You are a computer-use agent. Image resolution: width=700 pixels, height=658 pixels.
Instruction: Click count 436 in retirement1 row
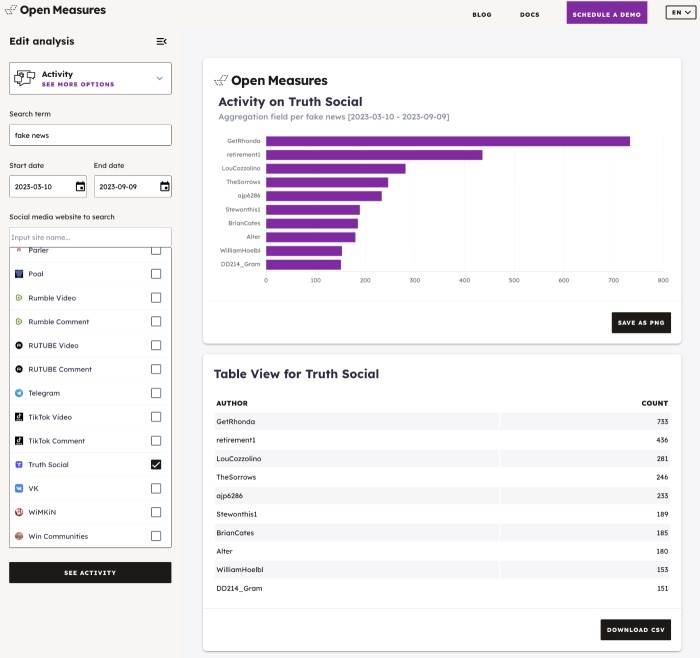[662, 440]
